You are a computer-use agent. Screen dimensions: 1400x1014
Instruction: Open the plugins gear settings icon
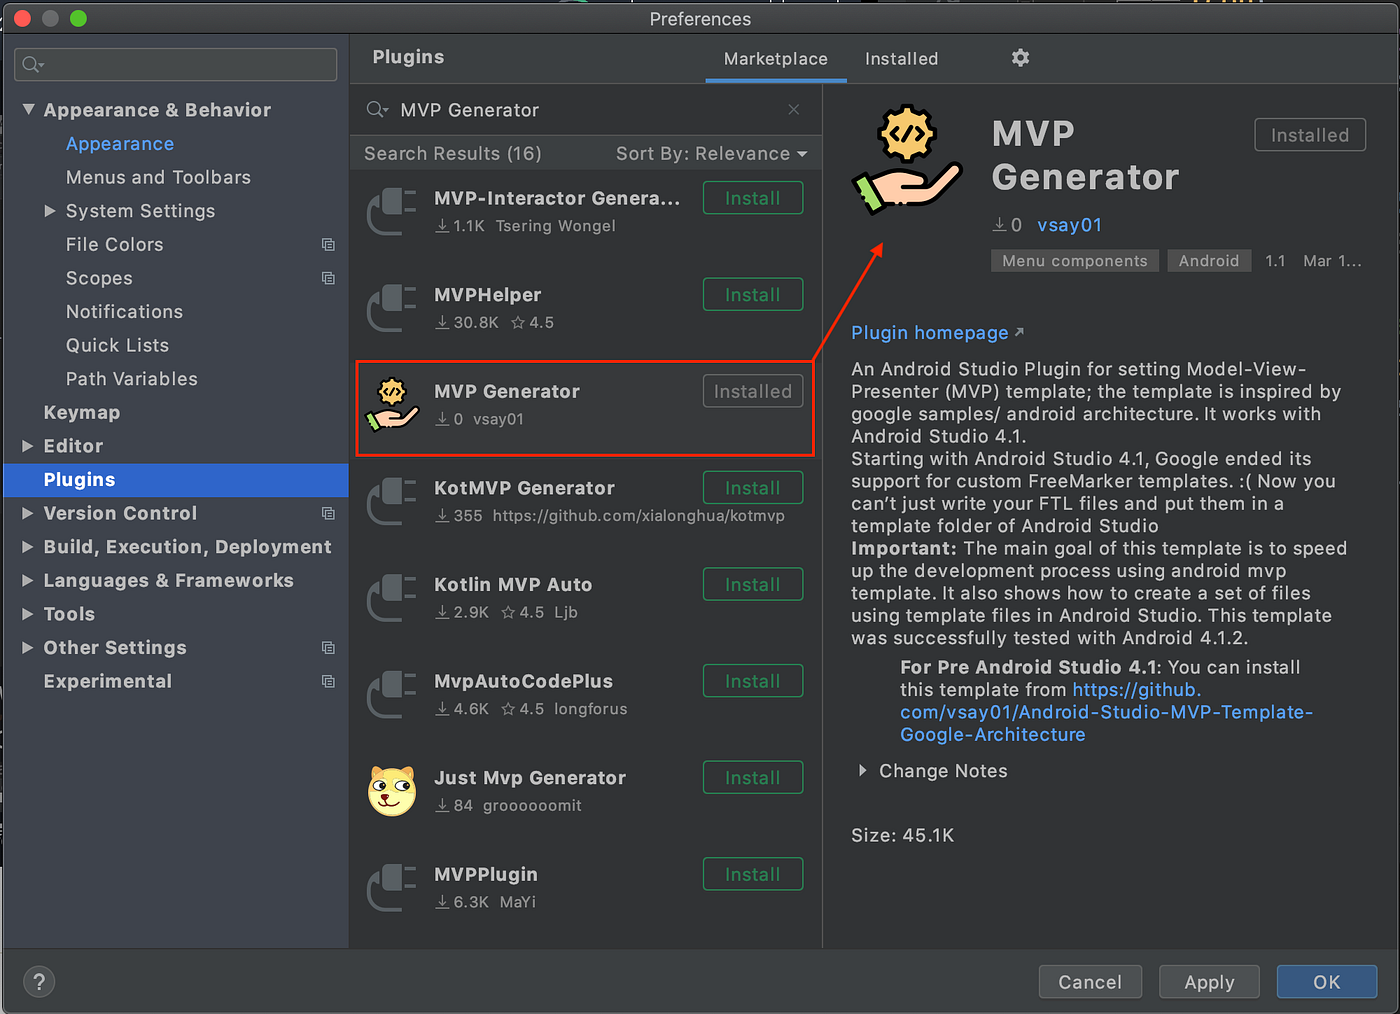pos(1020,58)
